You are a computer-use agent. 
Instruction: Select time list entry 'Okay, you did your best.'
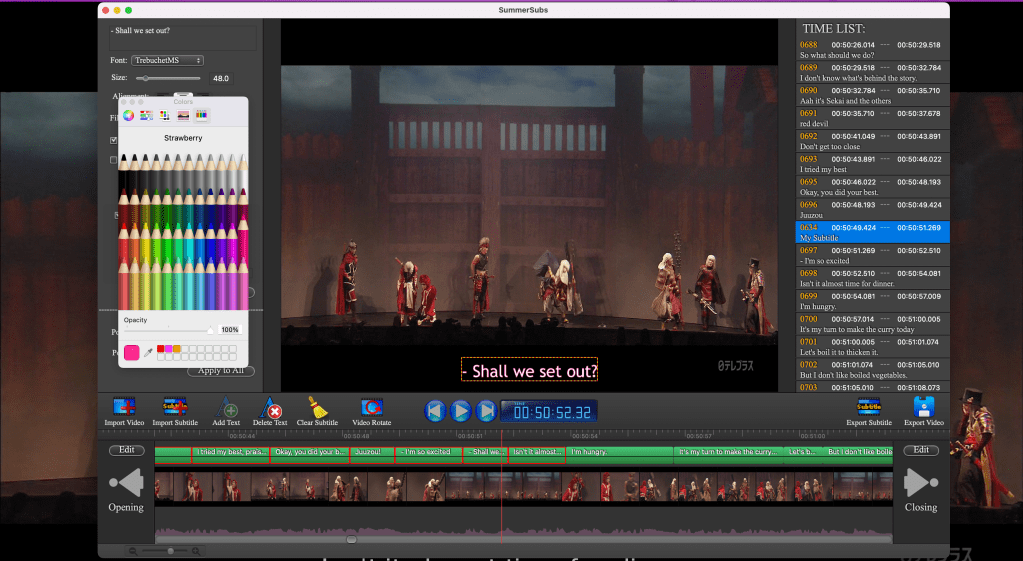click(873, 187)
